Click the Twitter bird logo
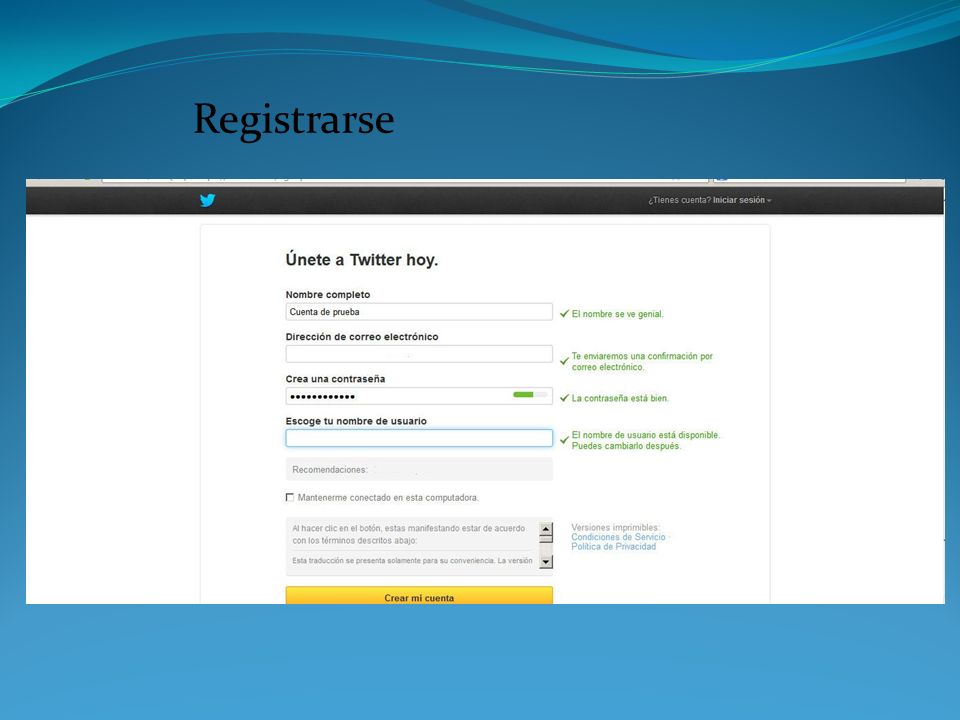The width and height of the screenshot is (960, 720). coord(208,200)
